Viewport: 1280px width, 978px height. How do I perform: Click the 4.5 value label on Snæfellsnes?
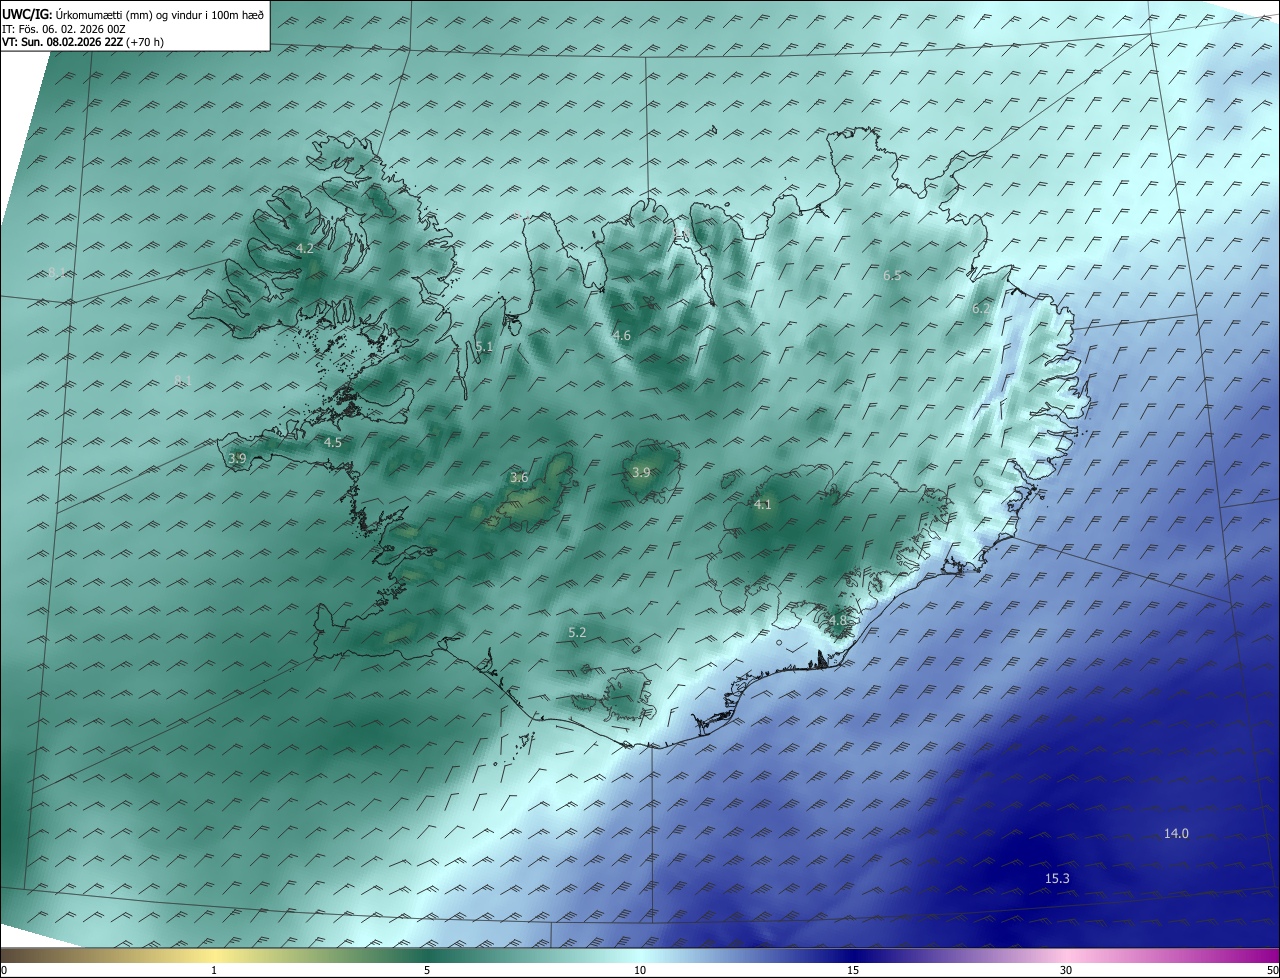point(332,442)
